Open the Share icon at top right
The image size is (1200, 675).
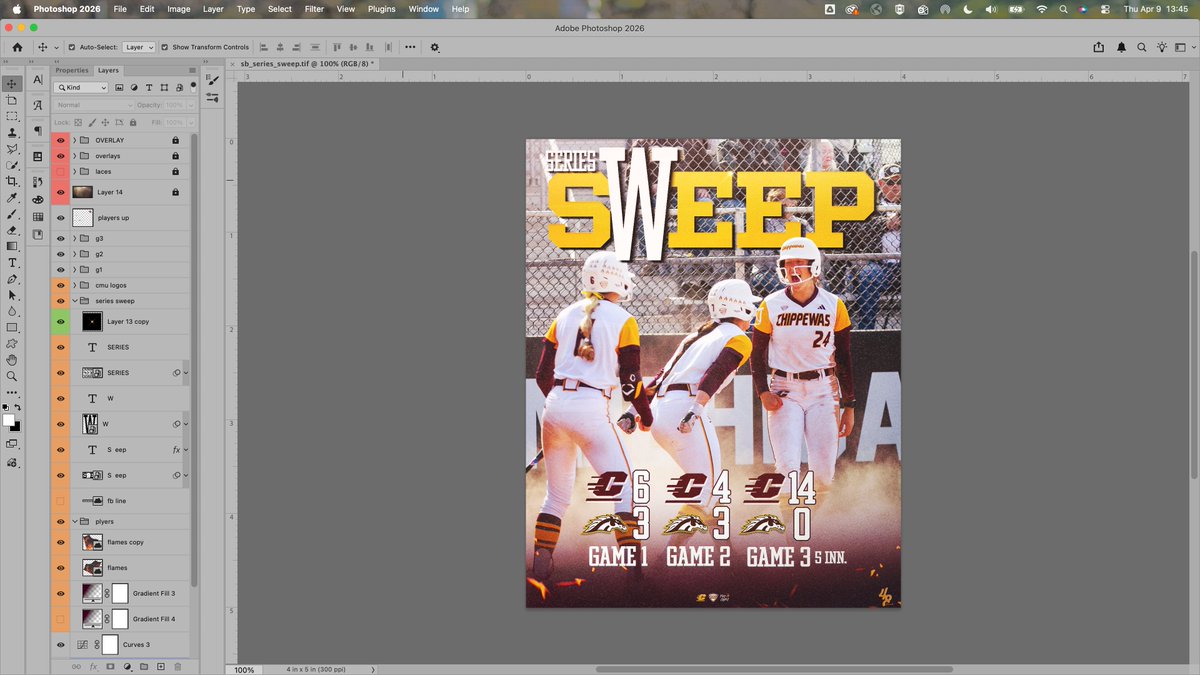(1100, 47)
